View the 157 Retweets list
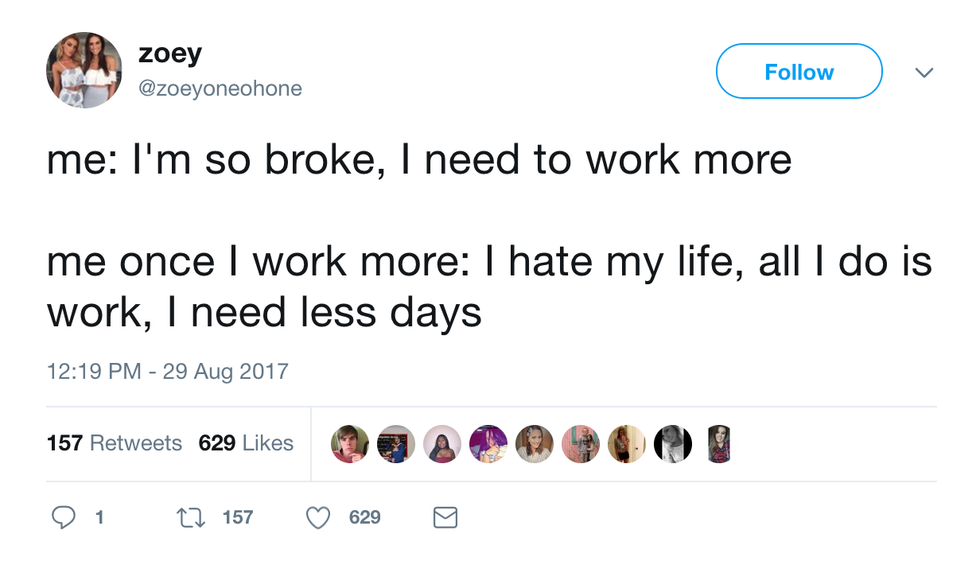980x562 pixels. point(114,443)
